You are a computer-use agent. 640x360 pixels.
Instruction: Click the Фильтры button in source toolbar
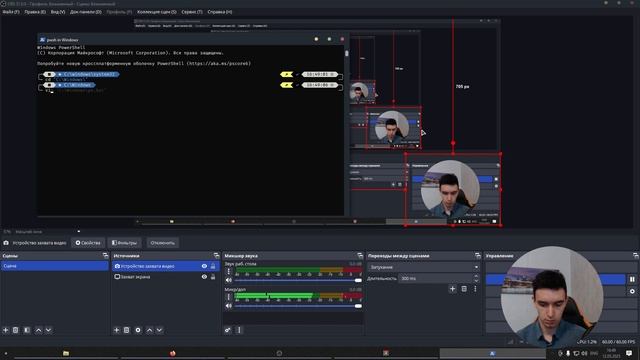click(124, 243)
